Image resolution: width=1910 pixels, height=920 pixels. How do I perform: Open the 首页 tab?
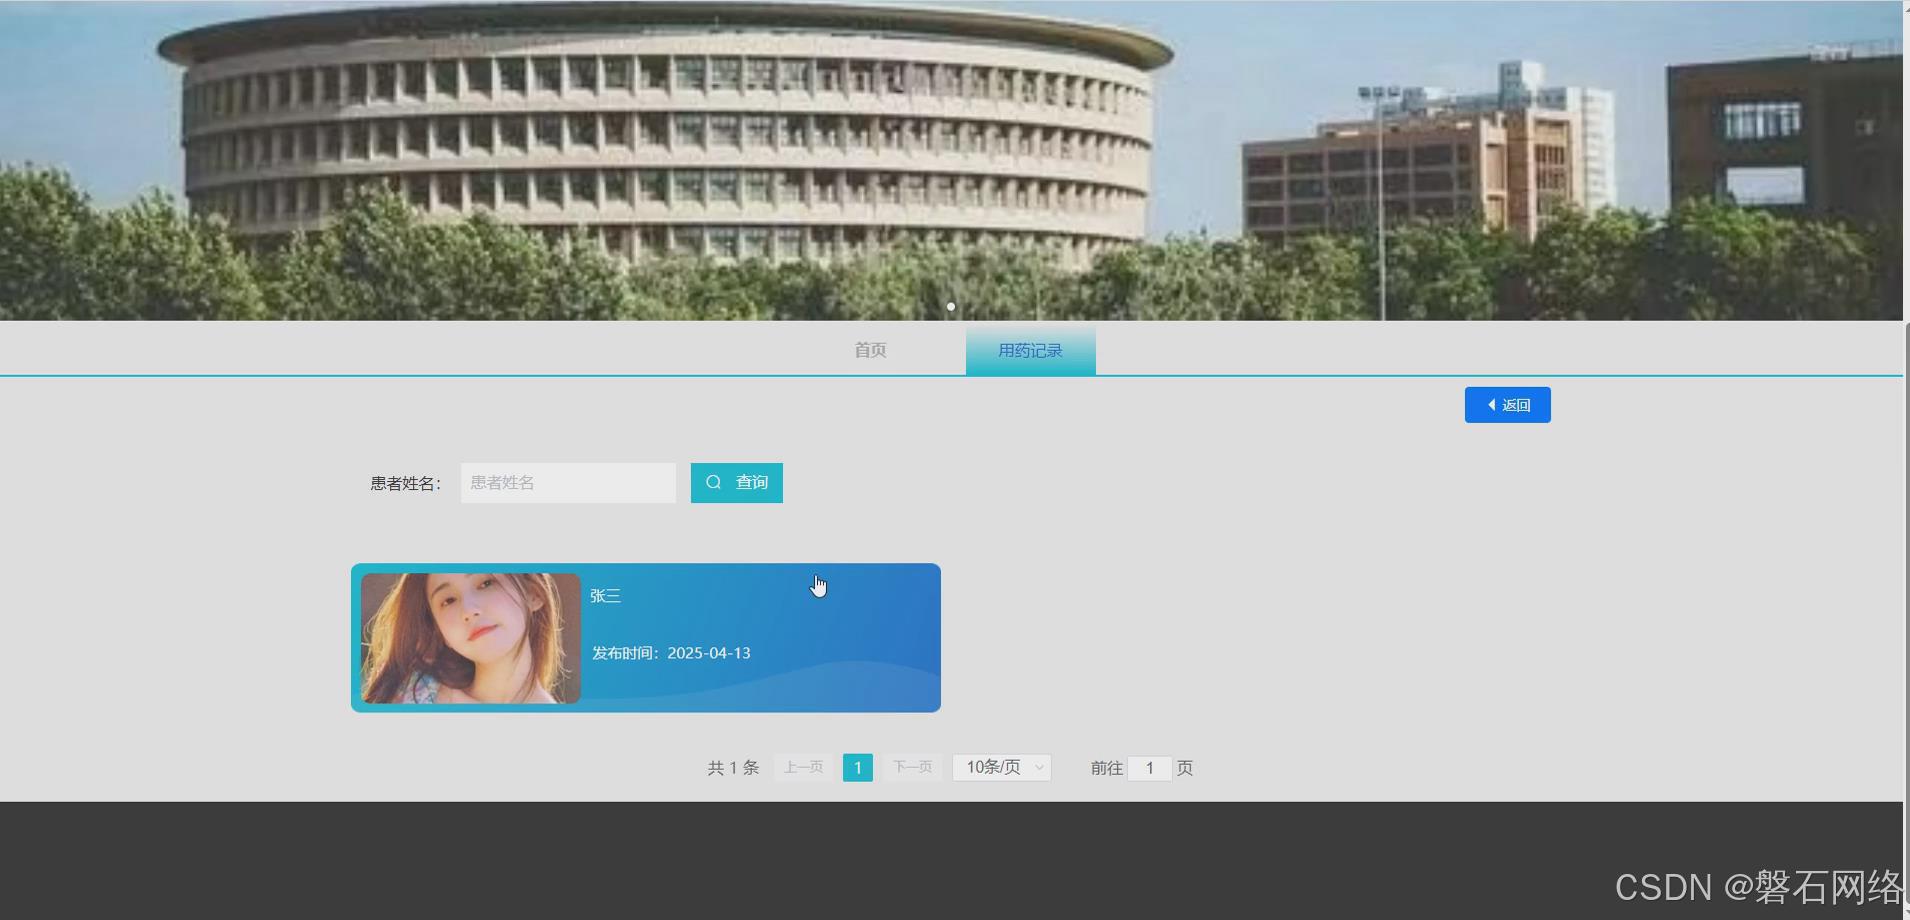click(870, 350)
